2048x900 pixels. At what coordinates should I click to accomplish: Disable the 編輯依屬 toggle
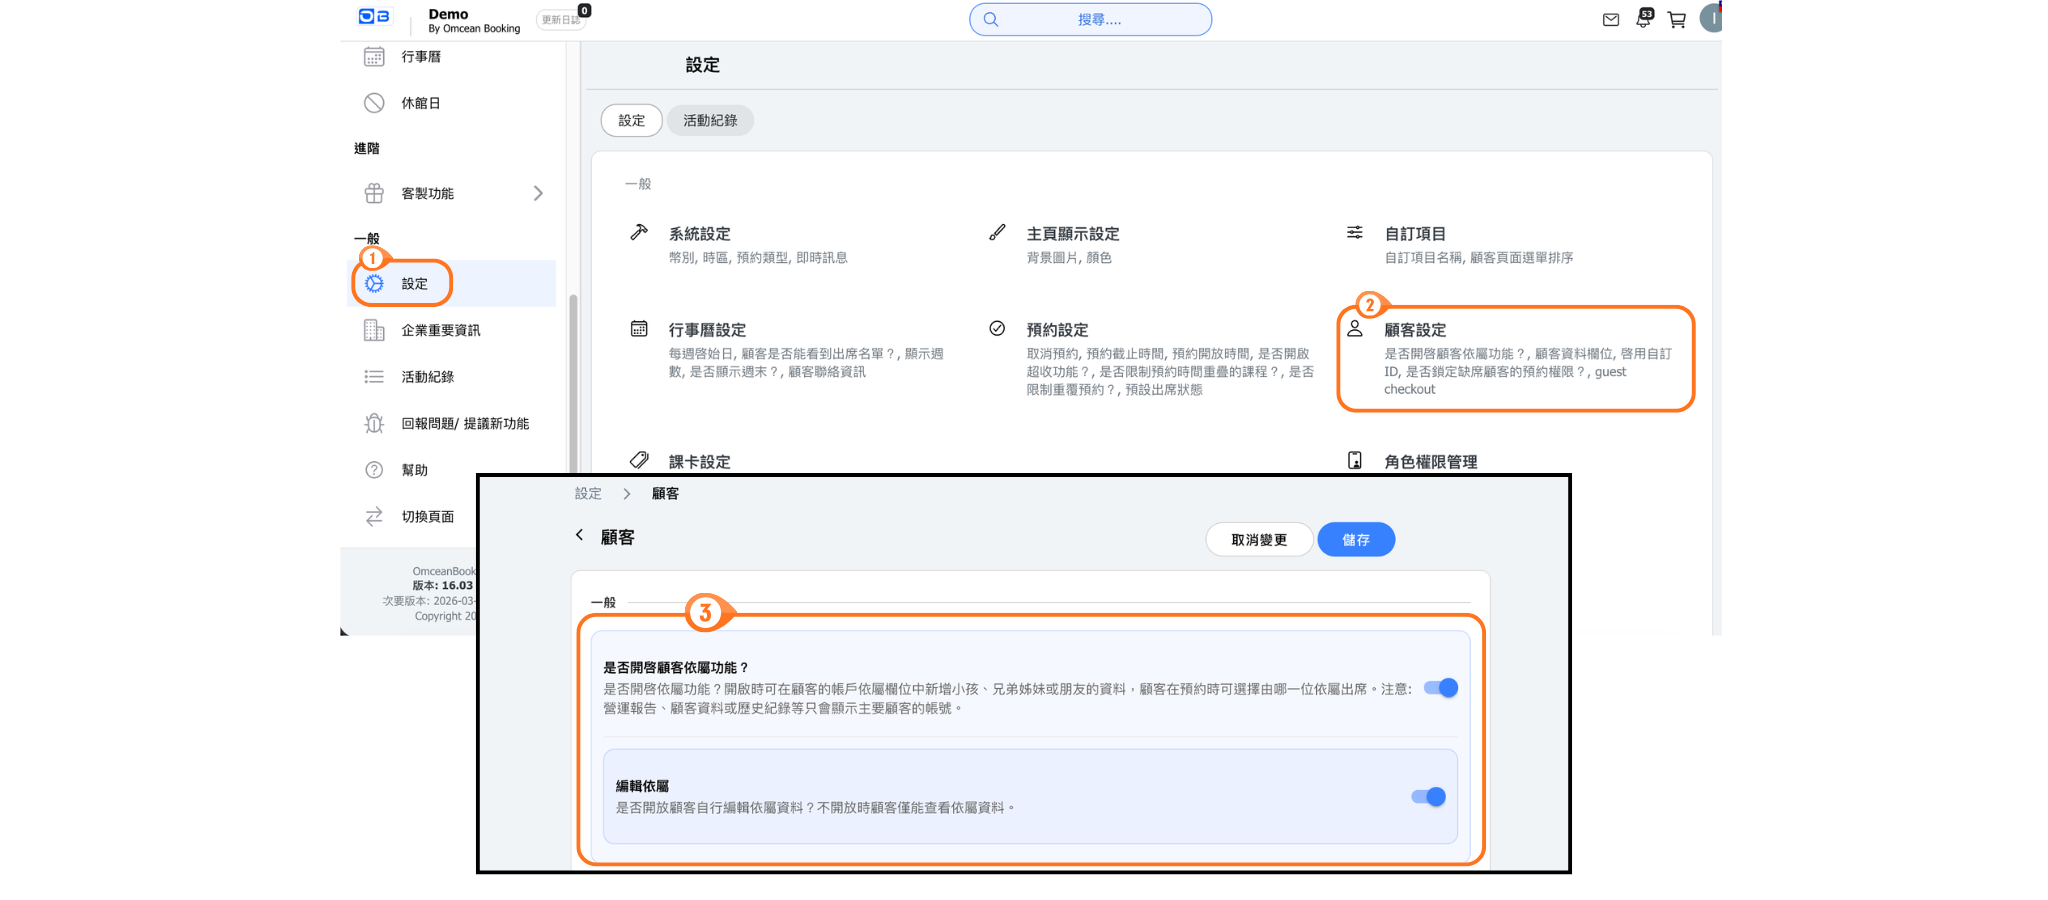pos(1429,797)
